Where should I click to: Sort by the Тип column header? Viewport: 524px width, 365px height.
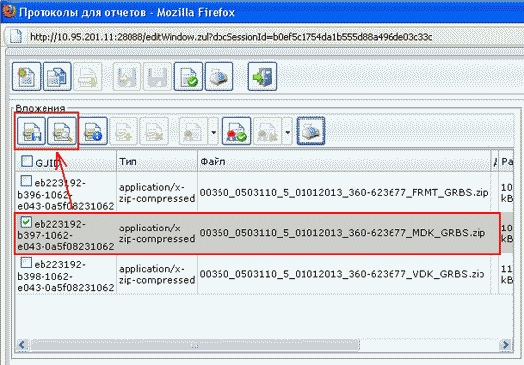point(157,161)
